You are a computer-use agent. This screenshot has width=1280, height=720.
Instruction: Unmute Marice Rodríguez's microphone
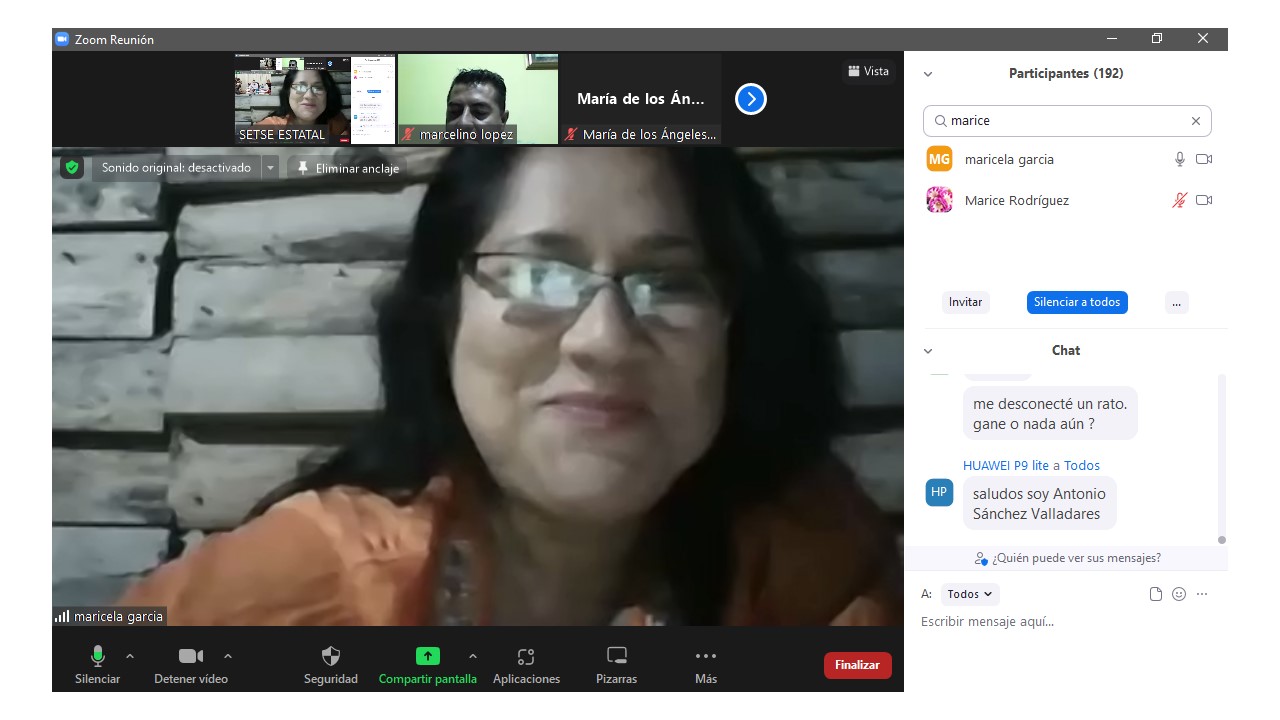1179,200
